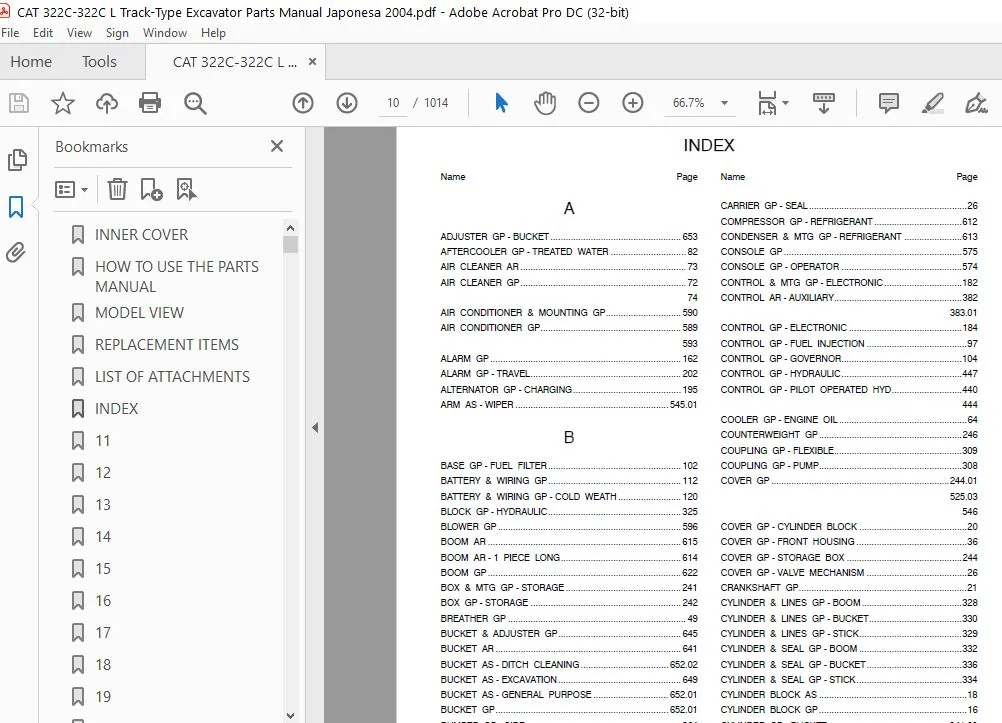Click BLOWER GP index entry
The width and height of the screenshot is (1002, 723).
569,527
